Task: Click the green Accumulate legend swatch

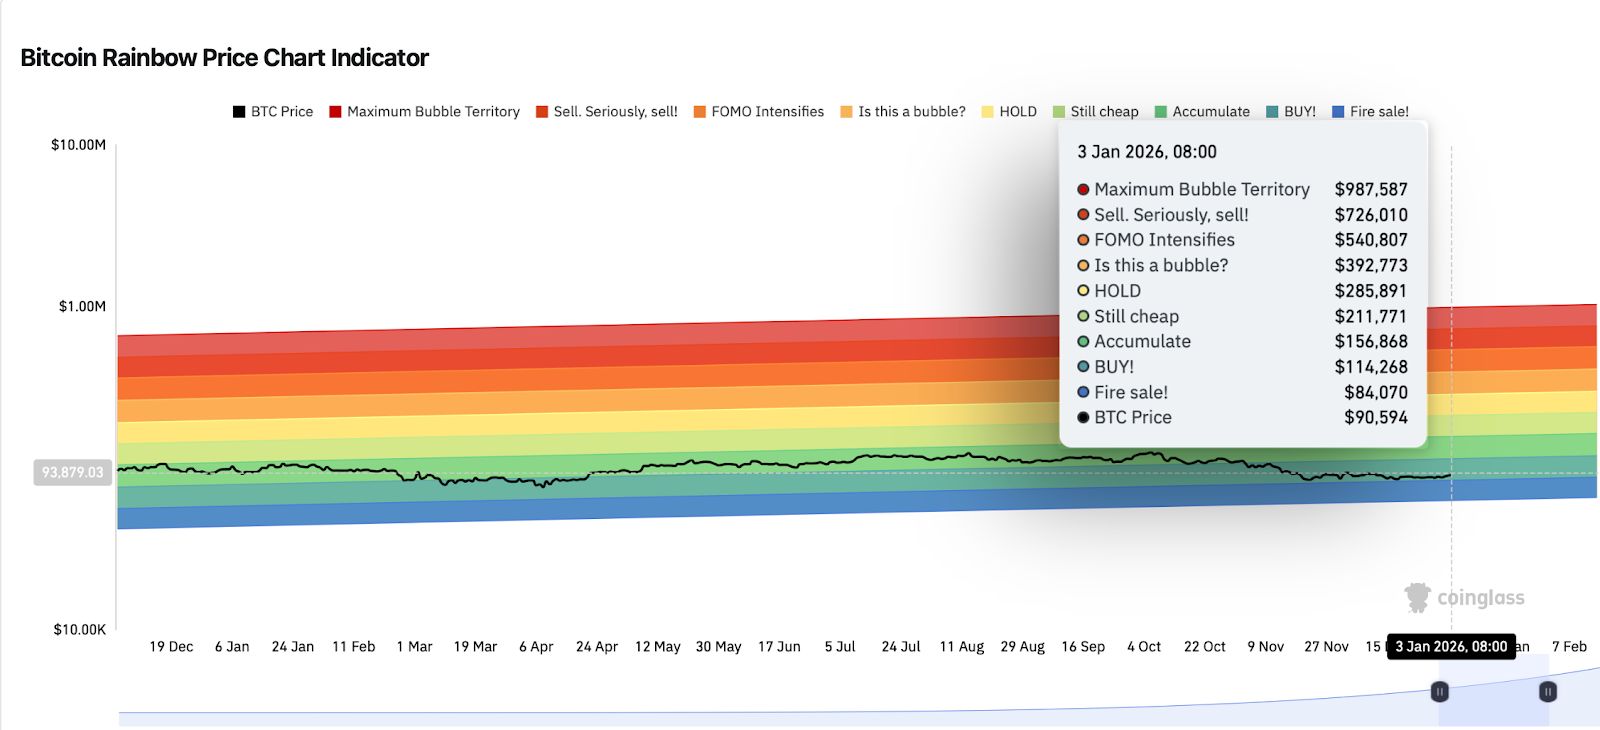Action: coord(1161,112)
